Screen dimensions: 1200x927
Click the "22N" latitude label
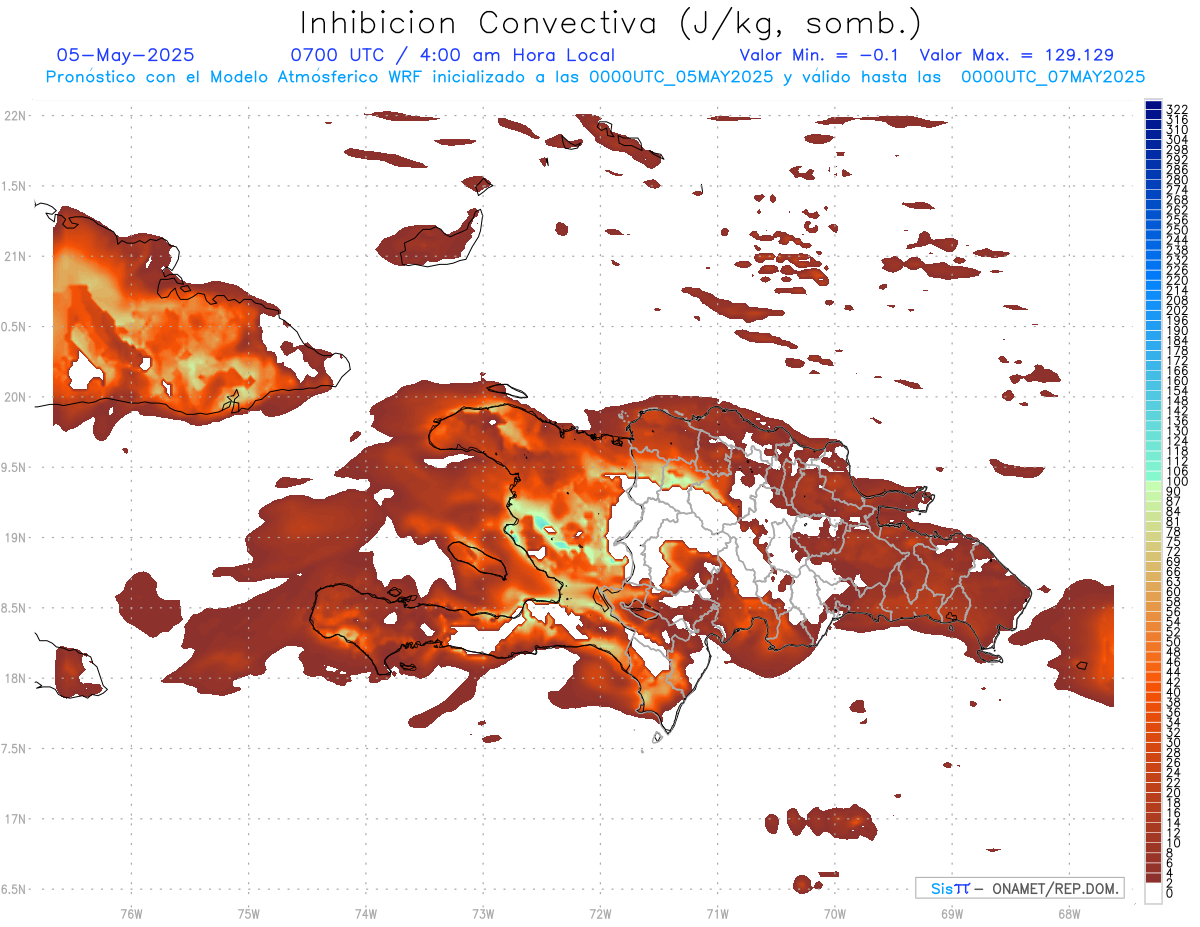click(x=14, y=116)
